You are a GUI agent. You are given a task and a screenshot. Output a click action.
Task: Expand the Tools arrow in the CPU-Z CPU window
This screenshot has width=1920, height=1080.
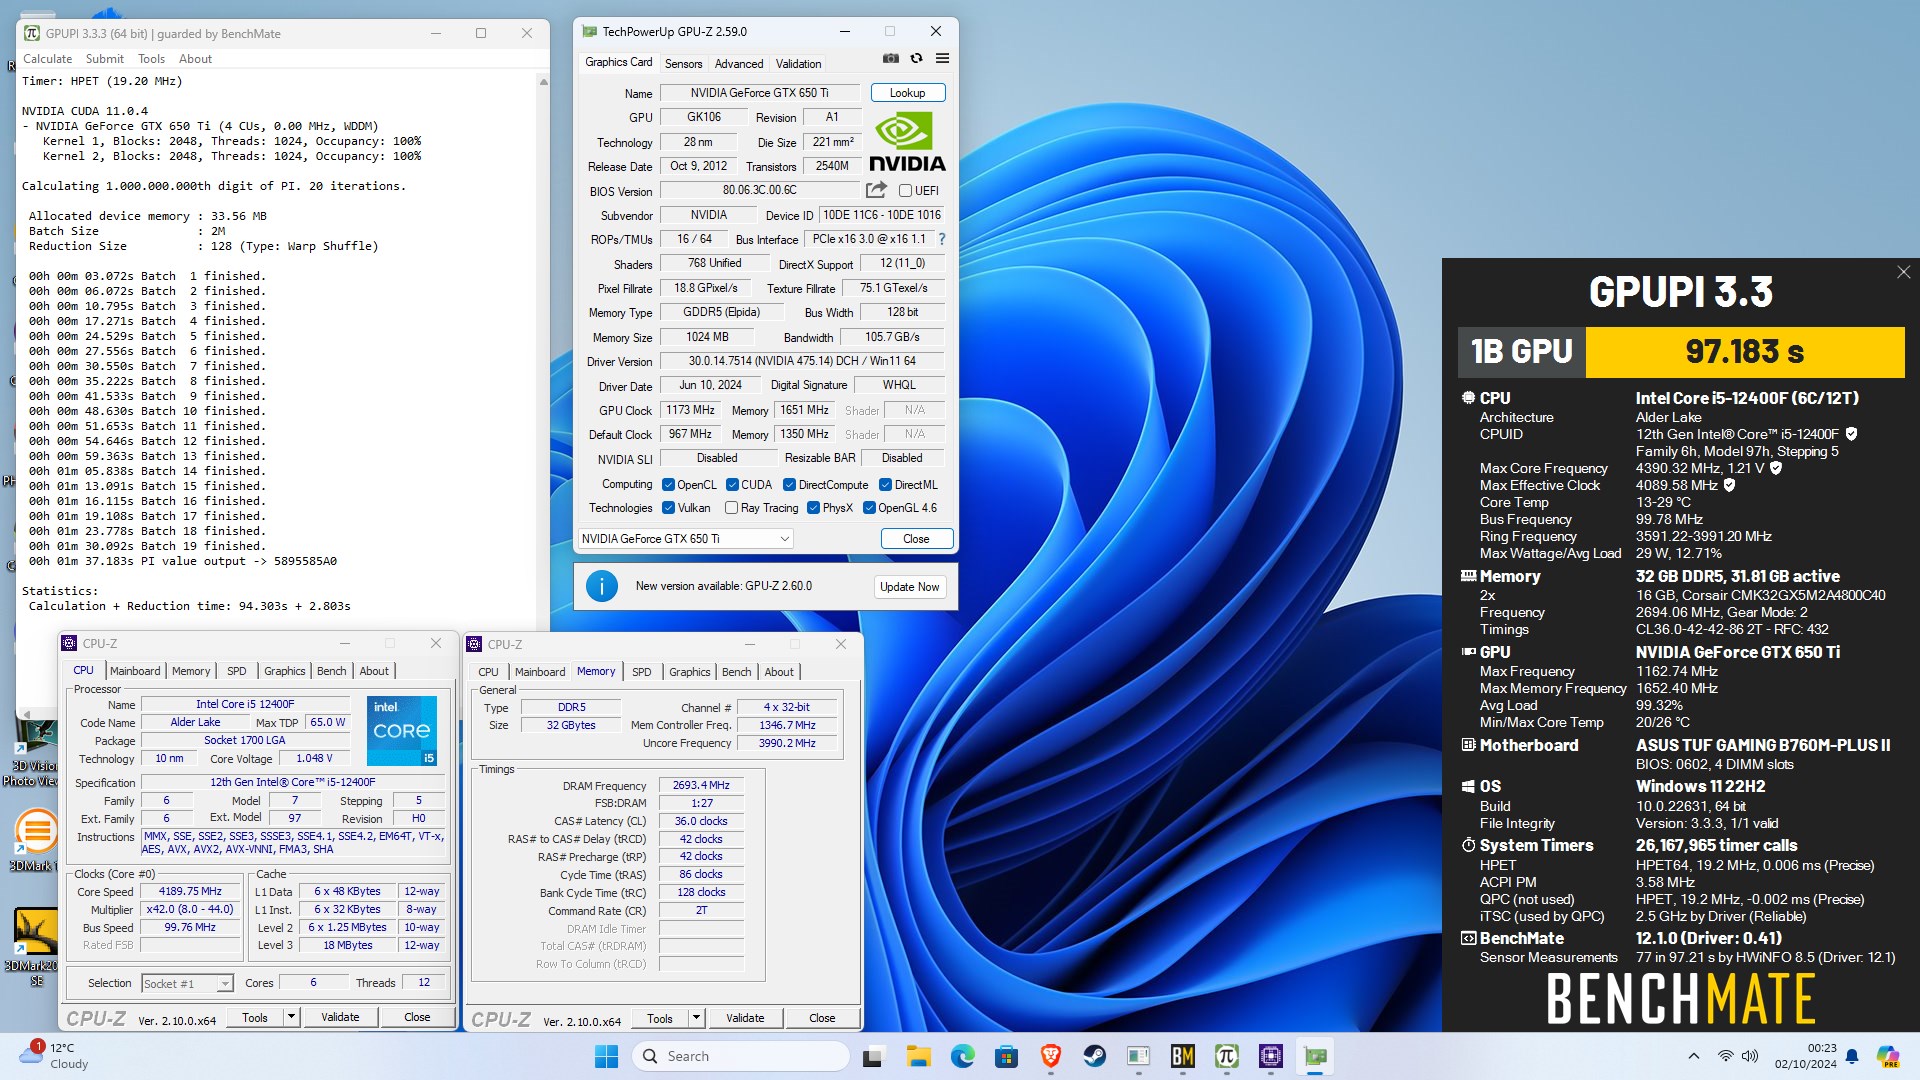pos(291,1017)
